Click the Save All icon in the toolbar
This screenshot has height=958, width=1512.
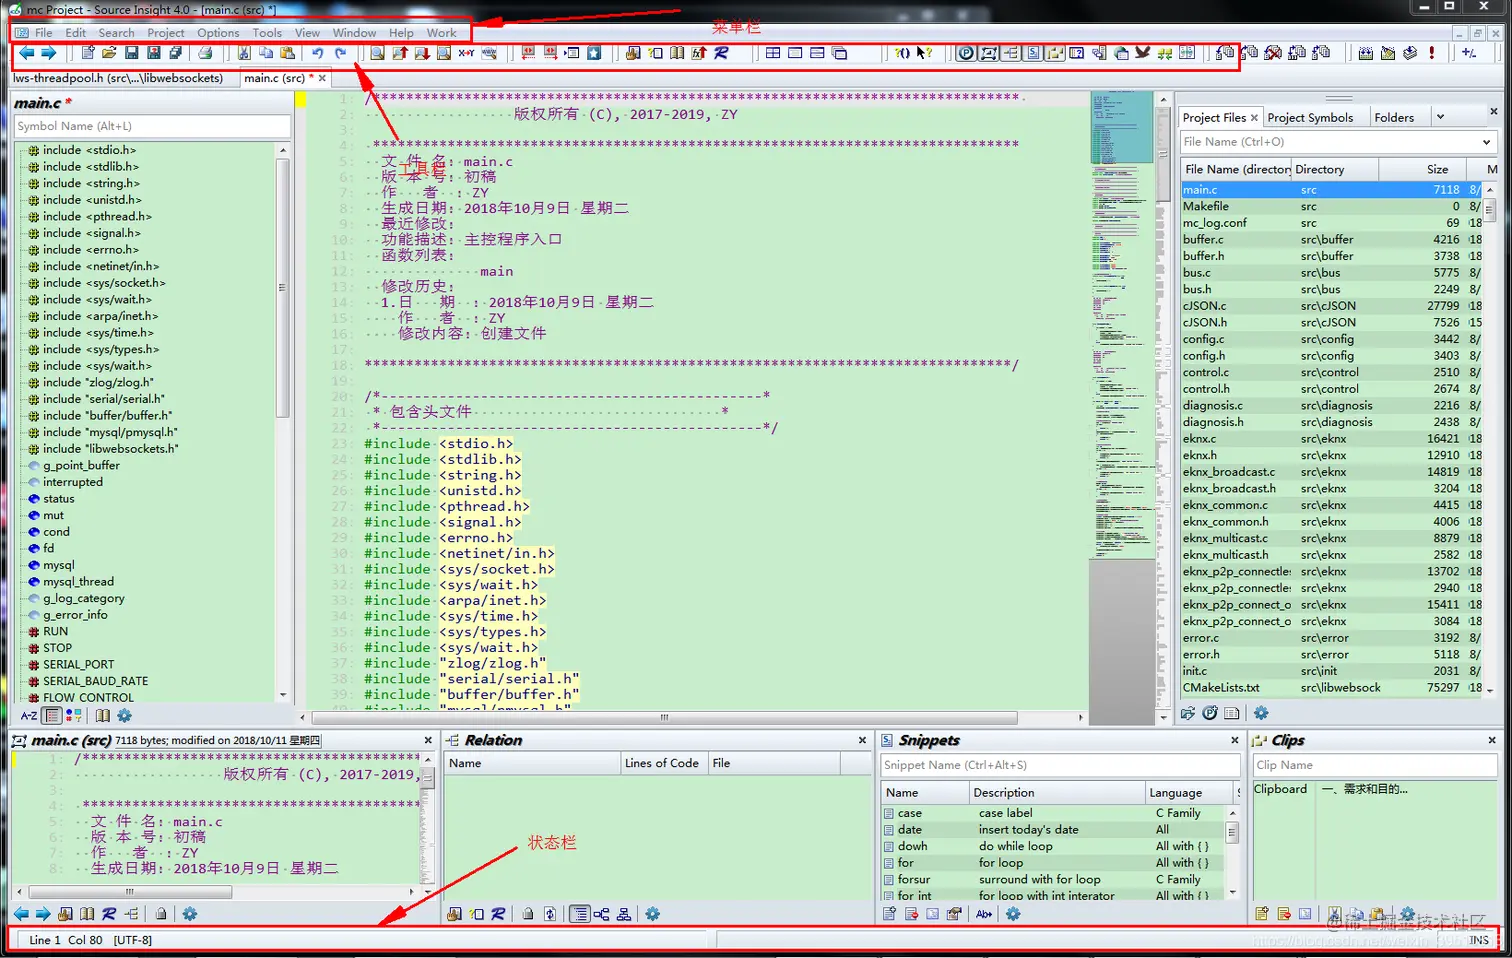pyautogui.click(x=175, y=53)
